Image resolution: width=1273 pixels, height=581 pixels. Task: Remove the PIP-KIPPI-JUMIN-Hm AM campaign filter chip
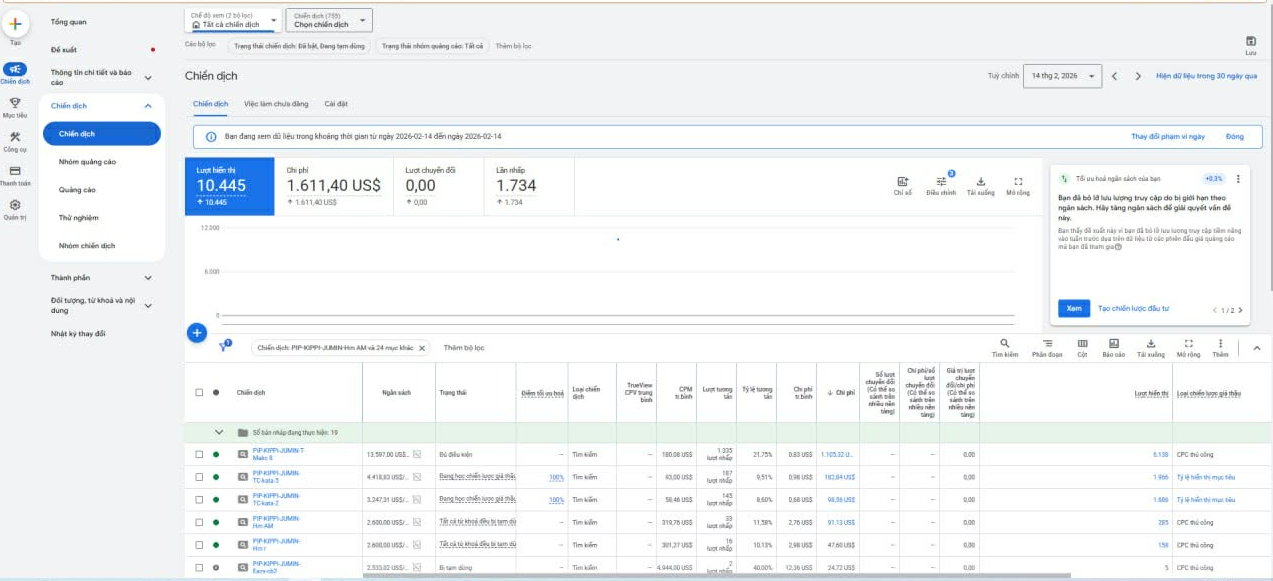tap(422, 348)
